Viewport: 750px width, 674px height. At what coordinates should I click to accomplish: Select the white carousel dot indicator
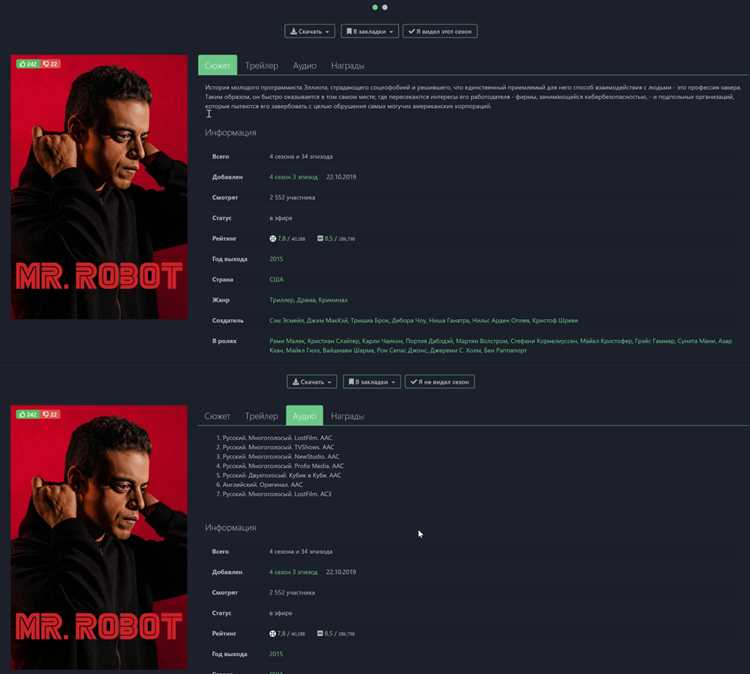point(385,7)
